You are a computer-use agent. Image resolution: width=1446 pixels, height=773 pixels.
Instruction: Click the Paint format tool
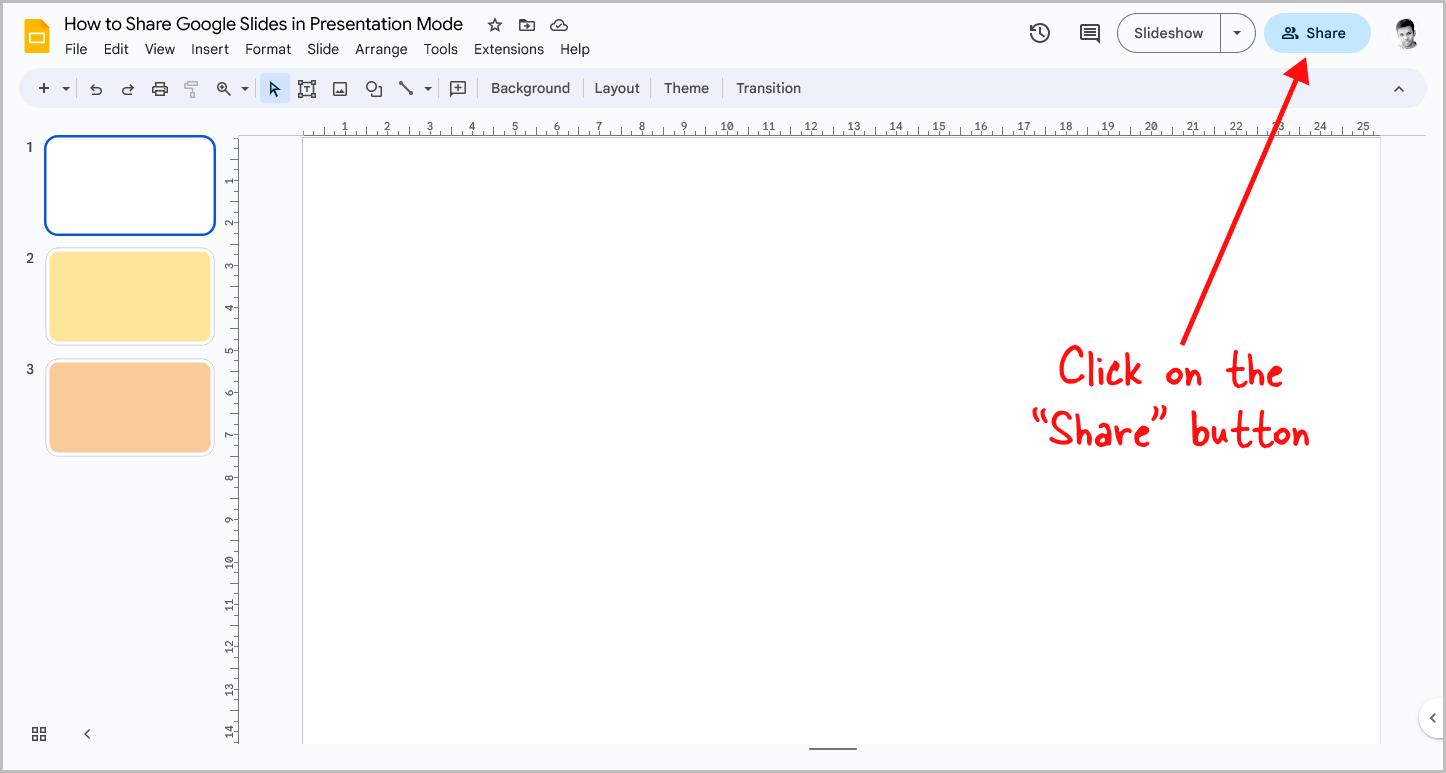point(191,88)
